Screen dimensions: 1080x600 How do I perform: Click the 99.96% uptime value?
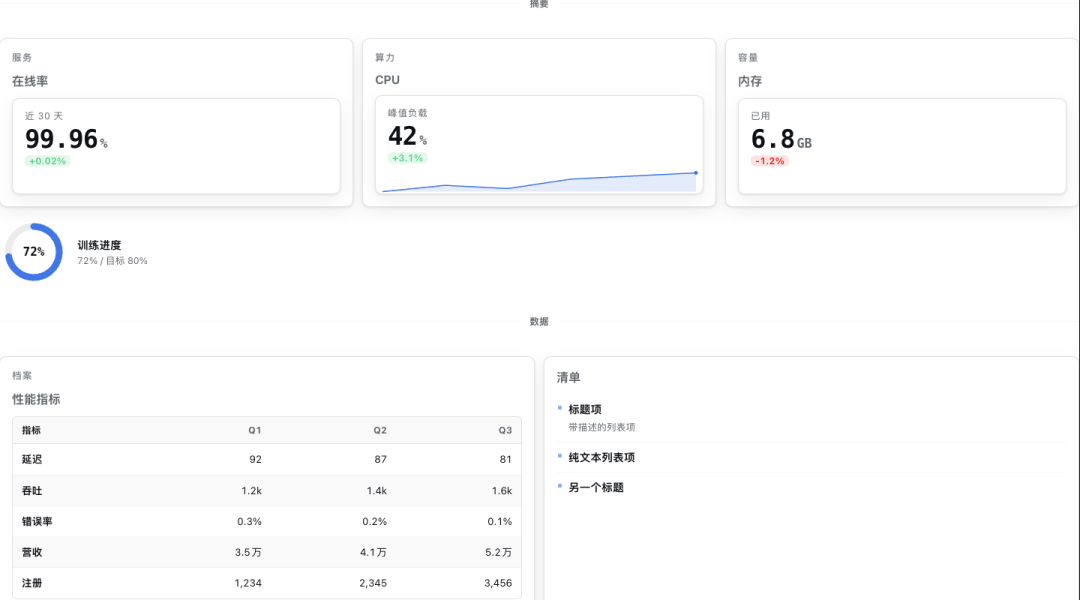pos(67,139)
